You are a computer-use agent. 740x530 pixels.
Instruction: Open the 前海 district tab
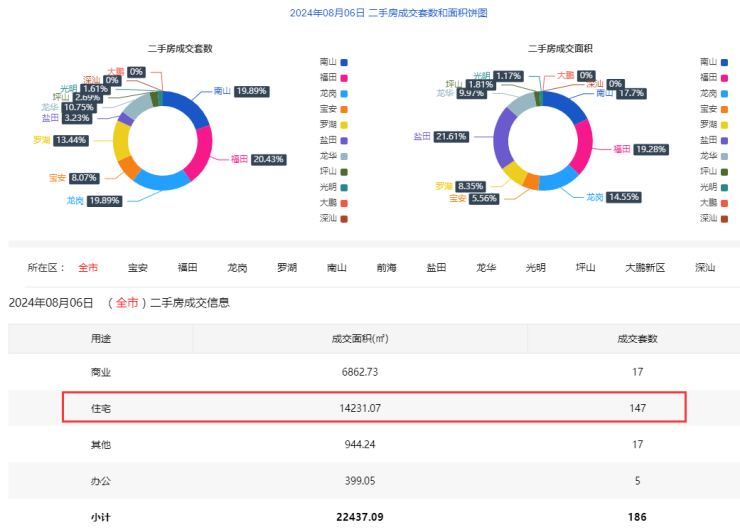(386, 268)
